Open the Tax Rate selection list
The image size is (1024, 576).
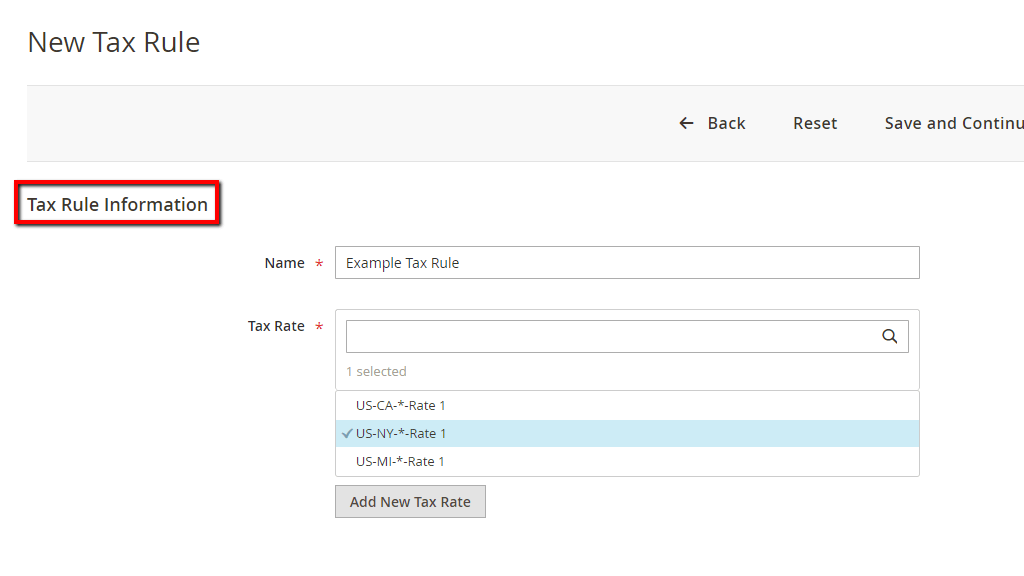(627, 336)
